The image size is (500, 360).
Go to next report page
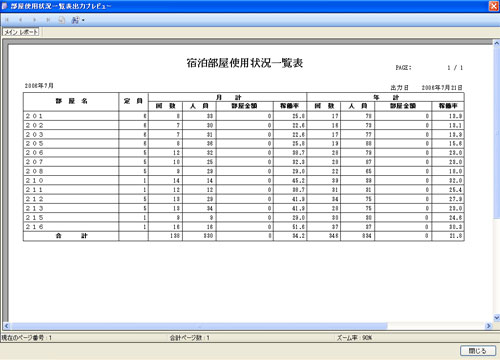34,20
